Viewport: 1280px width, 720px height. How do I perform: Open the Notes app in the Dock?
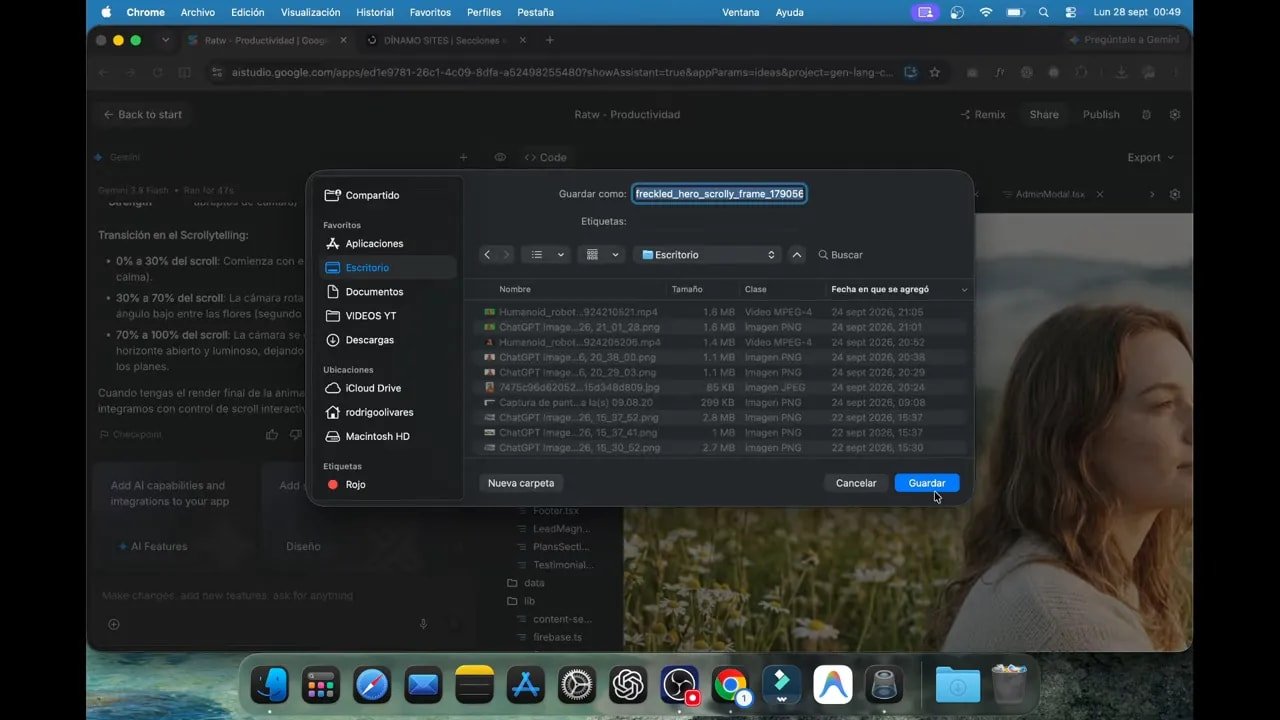point(474,685)
